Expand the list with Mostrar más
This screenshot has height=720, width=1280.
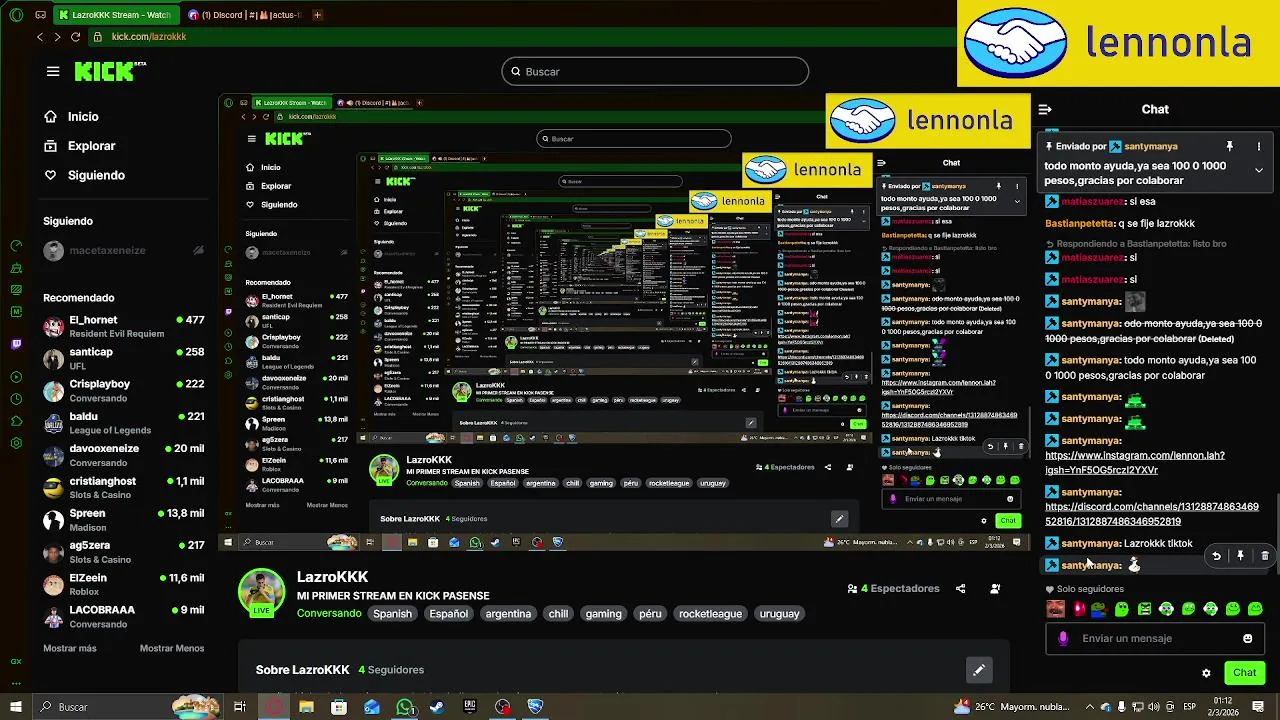[70, 648]
